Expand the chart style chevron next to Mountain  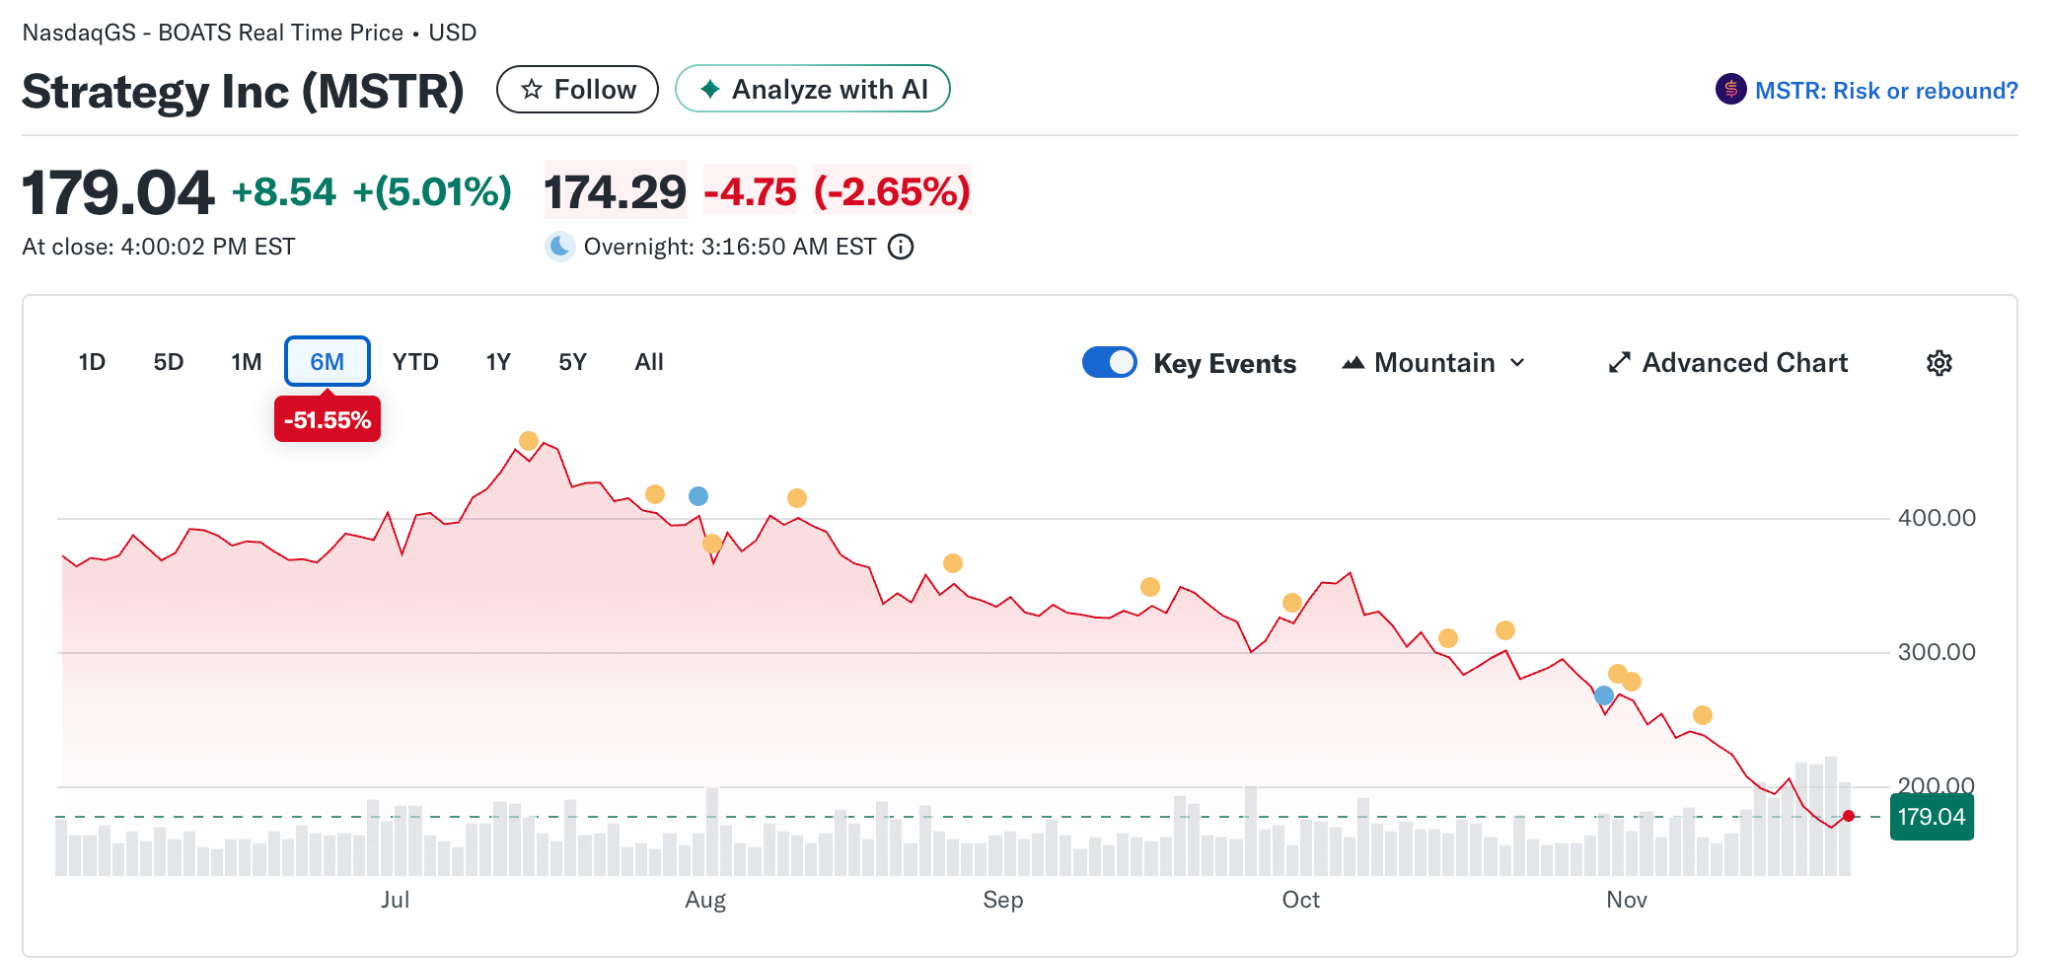(1520, 363)
